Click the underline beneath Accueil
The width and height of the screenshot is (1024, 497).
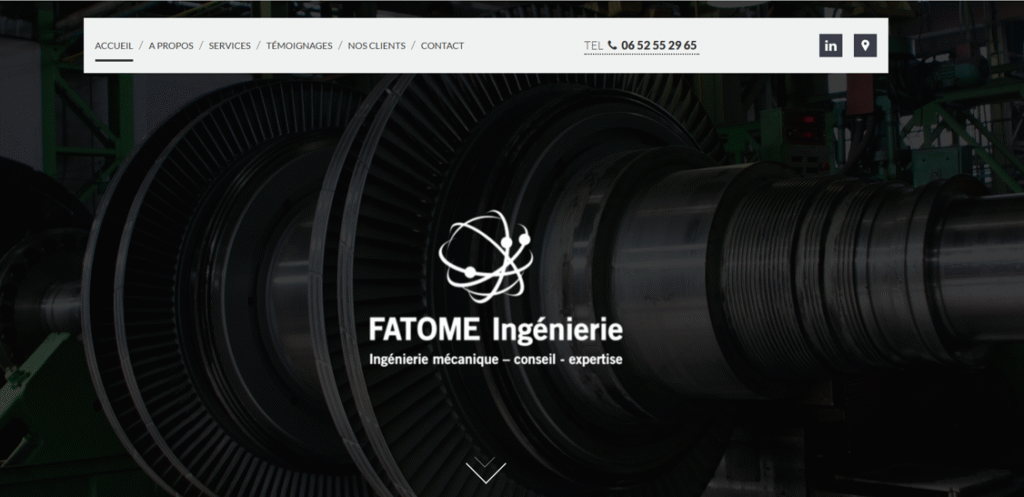click(114, 60)
